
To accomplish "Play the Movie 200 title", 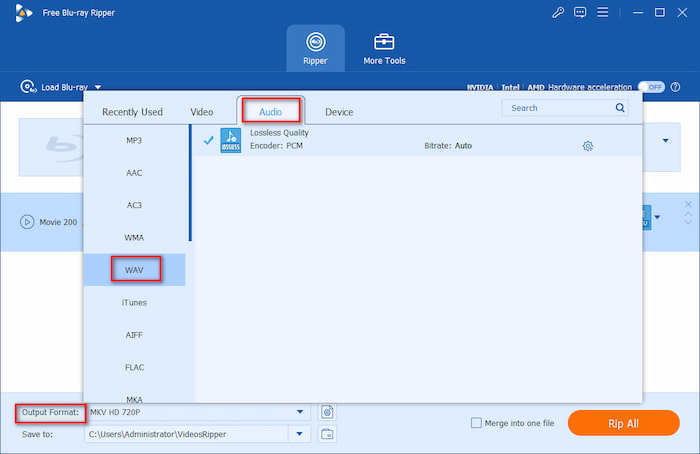I will [27, 222].
